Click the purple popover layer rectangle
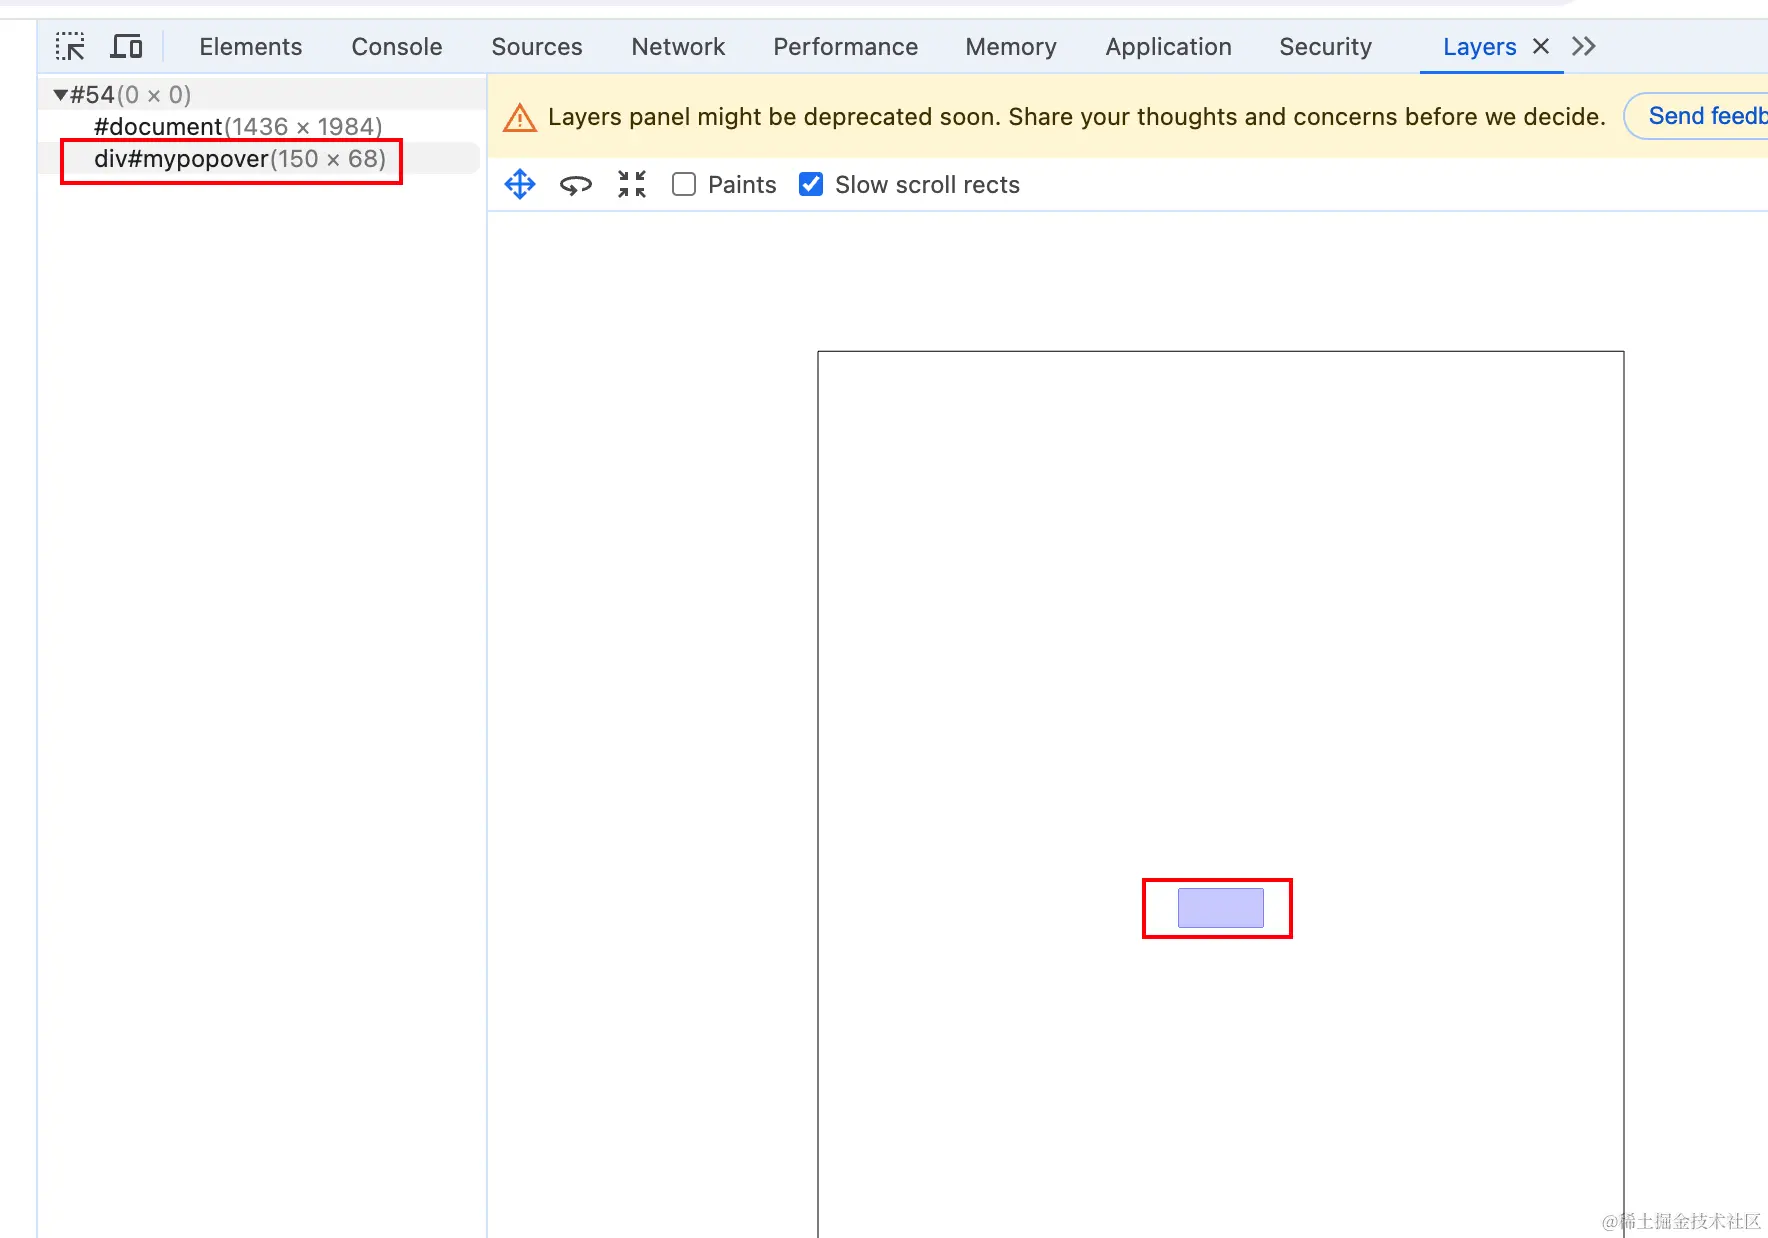 point(1221,908)
